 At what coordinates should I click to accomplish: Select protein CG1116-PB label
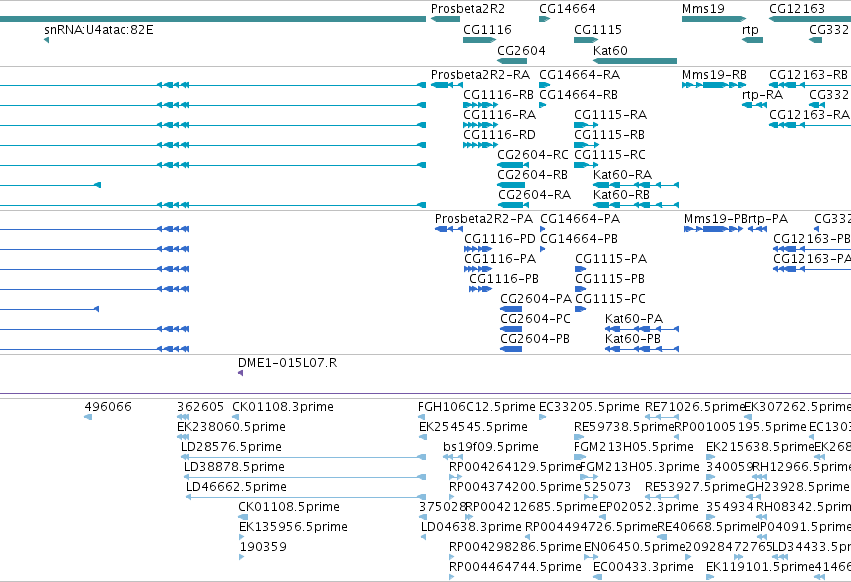click(x=504, y=279)
